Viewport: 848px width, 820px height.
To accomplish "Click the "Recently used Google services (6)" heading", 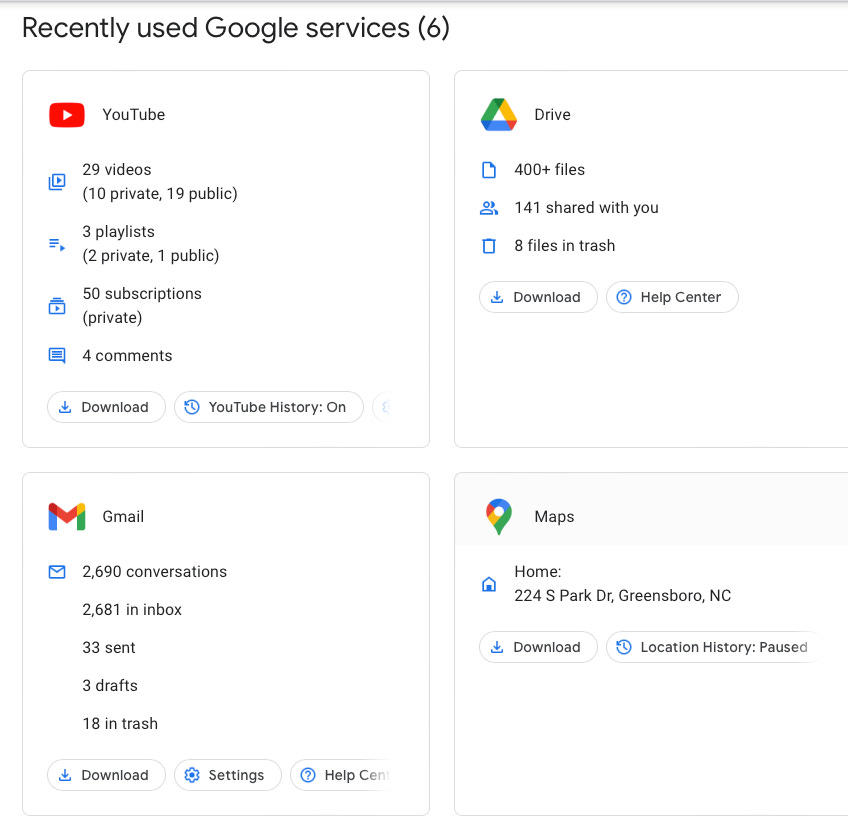I will tap(236, 28).
